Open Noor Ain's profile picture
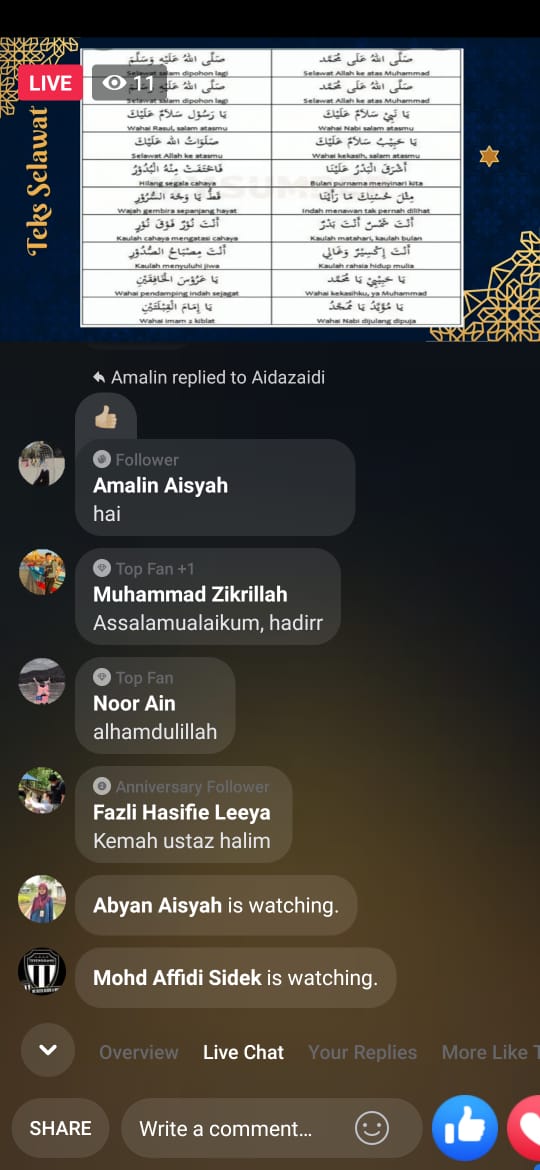540x1170 pixels. pyautogui.click(x=42, y=681)
